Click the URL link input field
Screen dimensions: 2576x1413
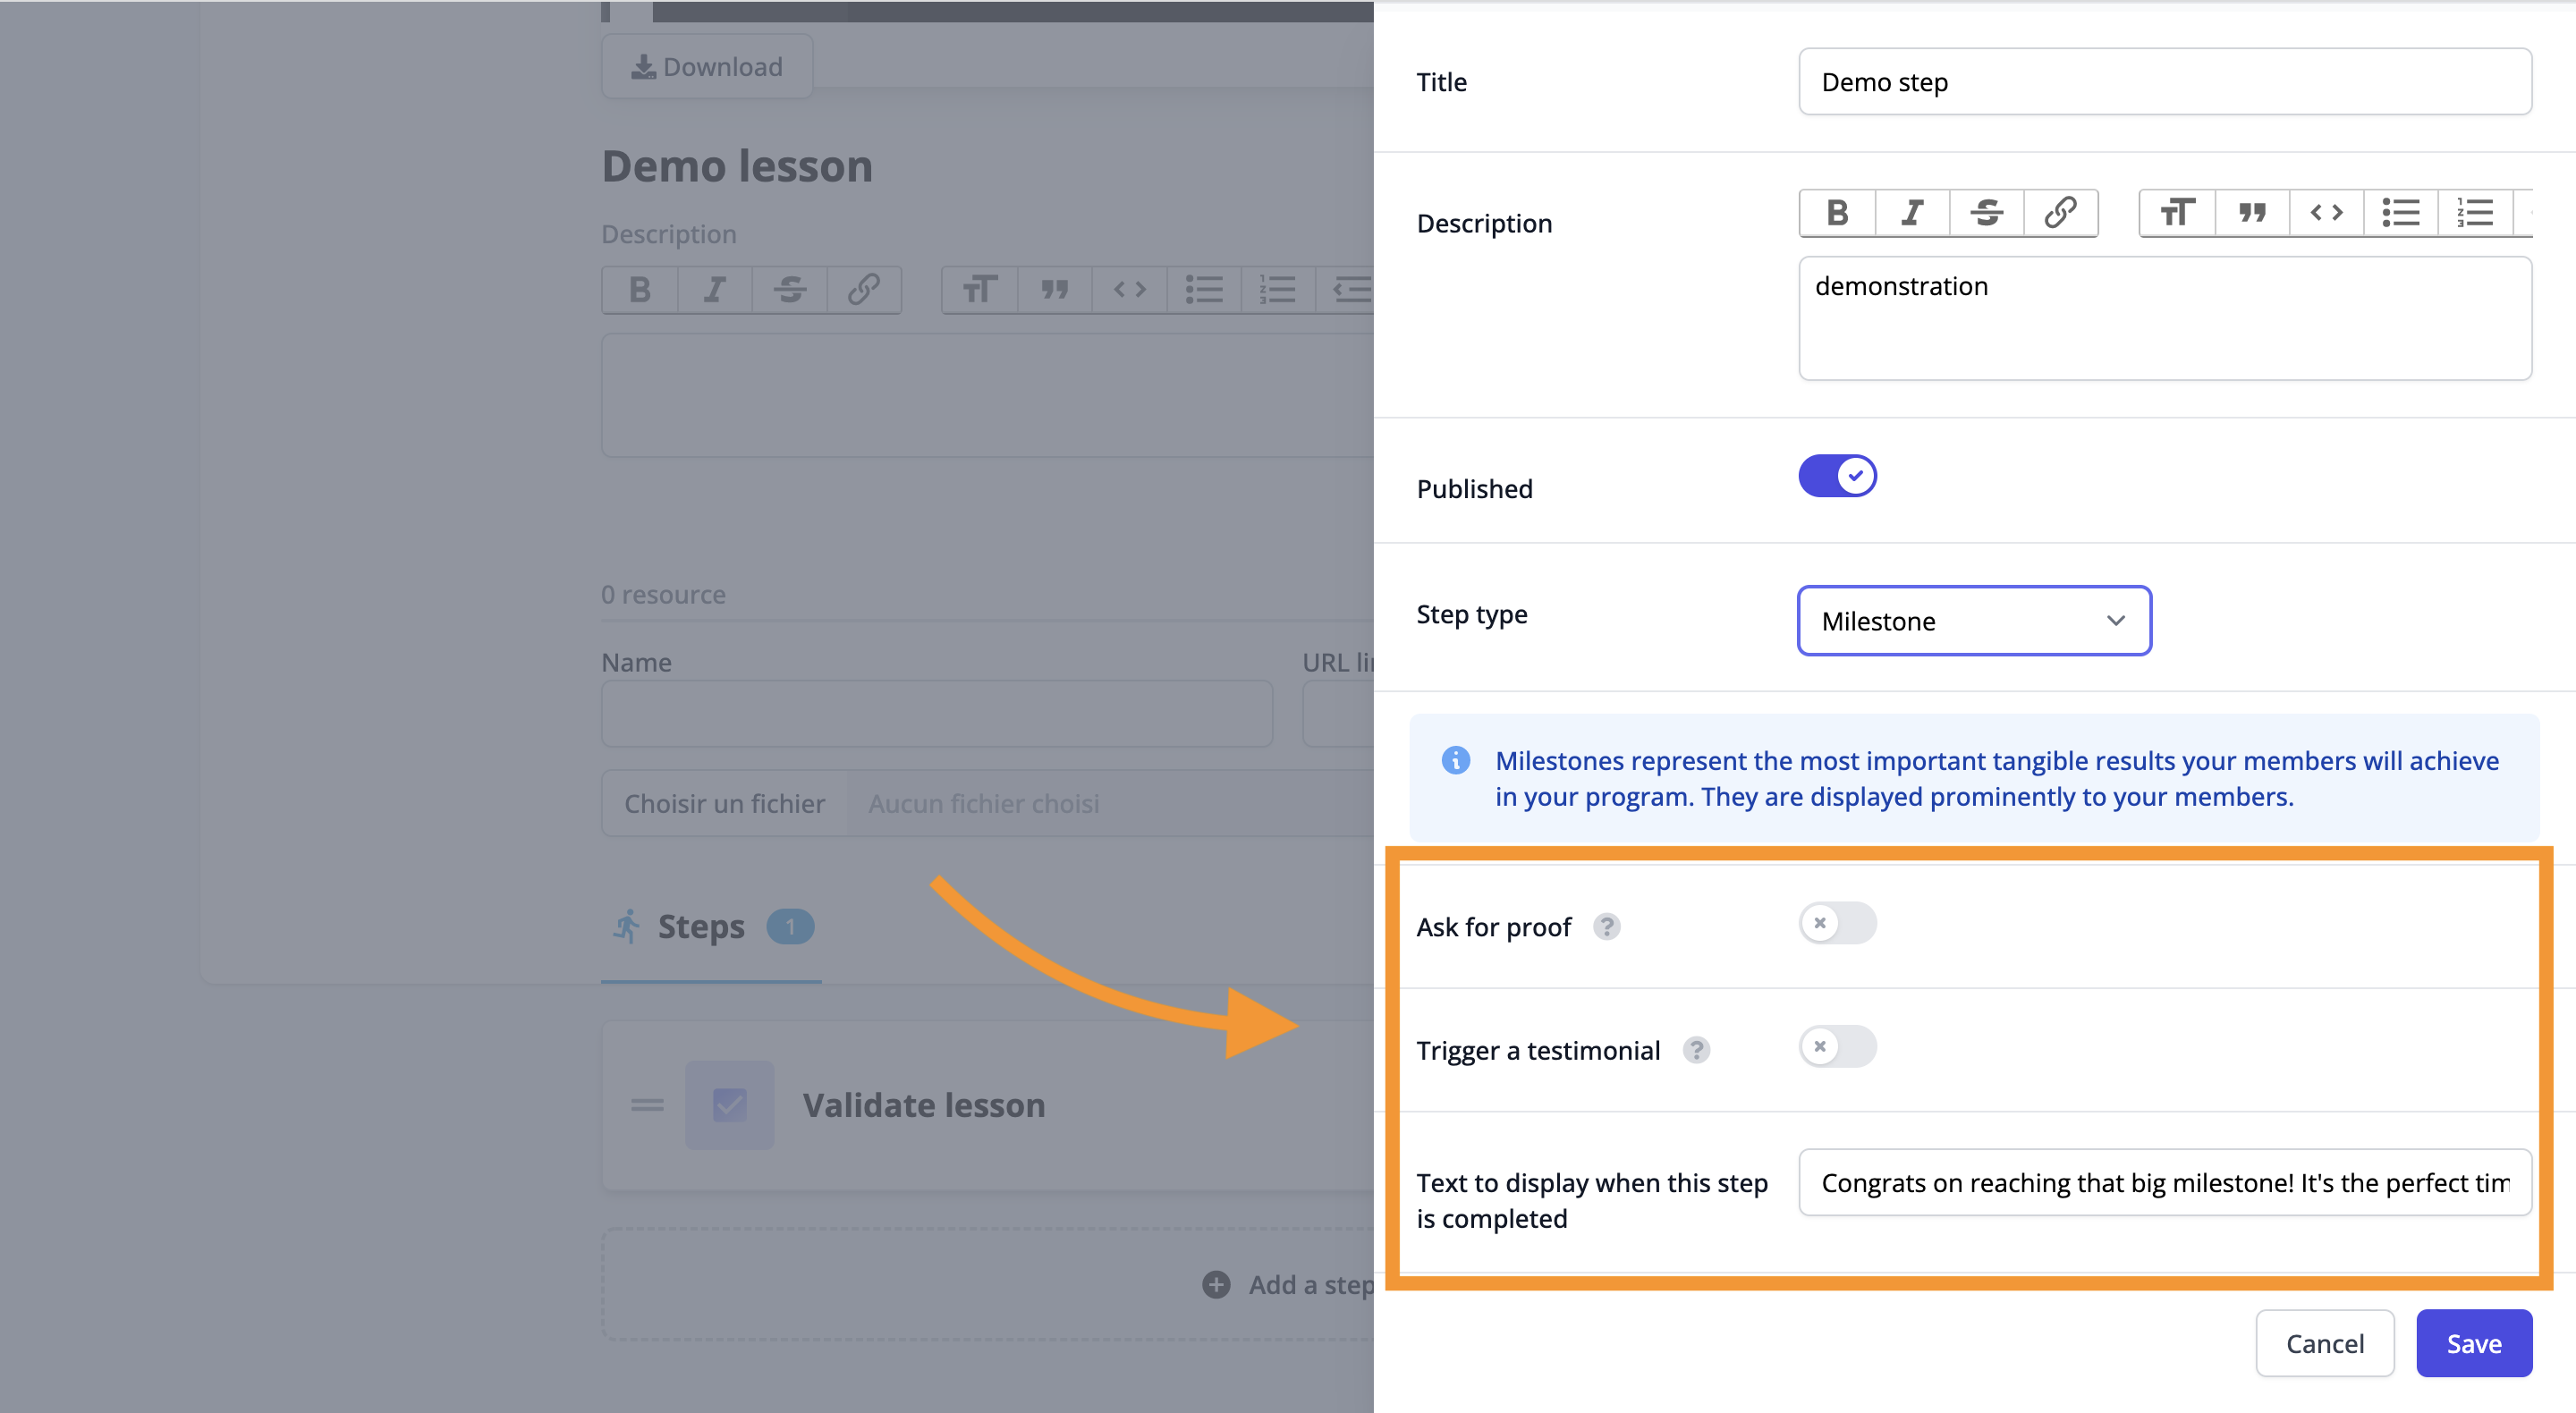1339,714
